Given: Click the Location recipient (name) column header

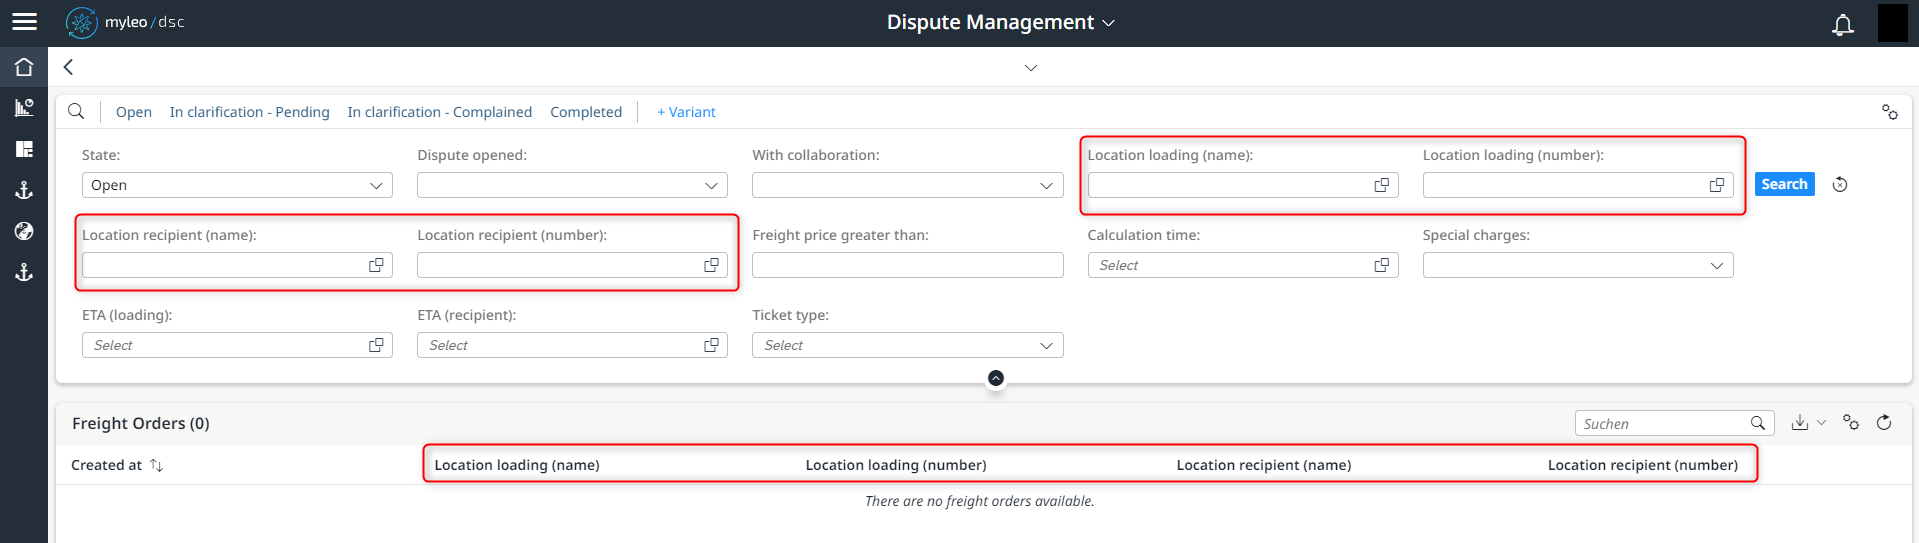Looking at the screenshot, I should [1264, 465].
